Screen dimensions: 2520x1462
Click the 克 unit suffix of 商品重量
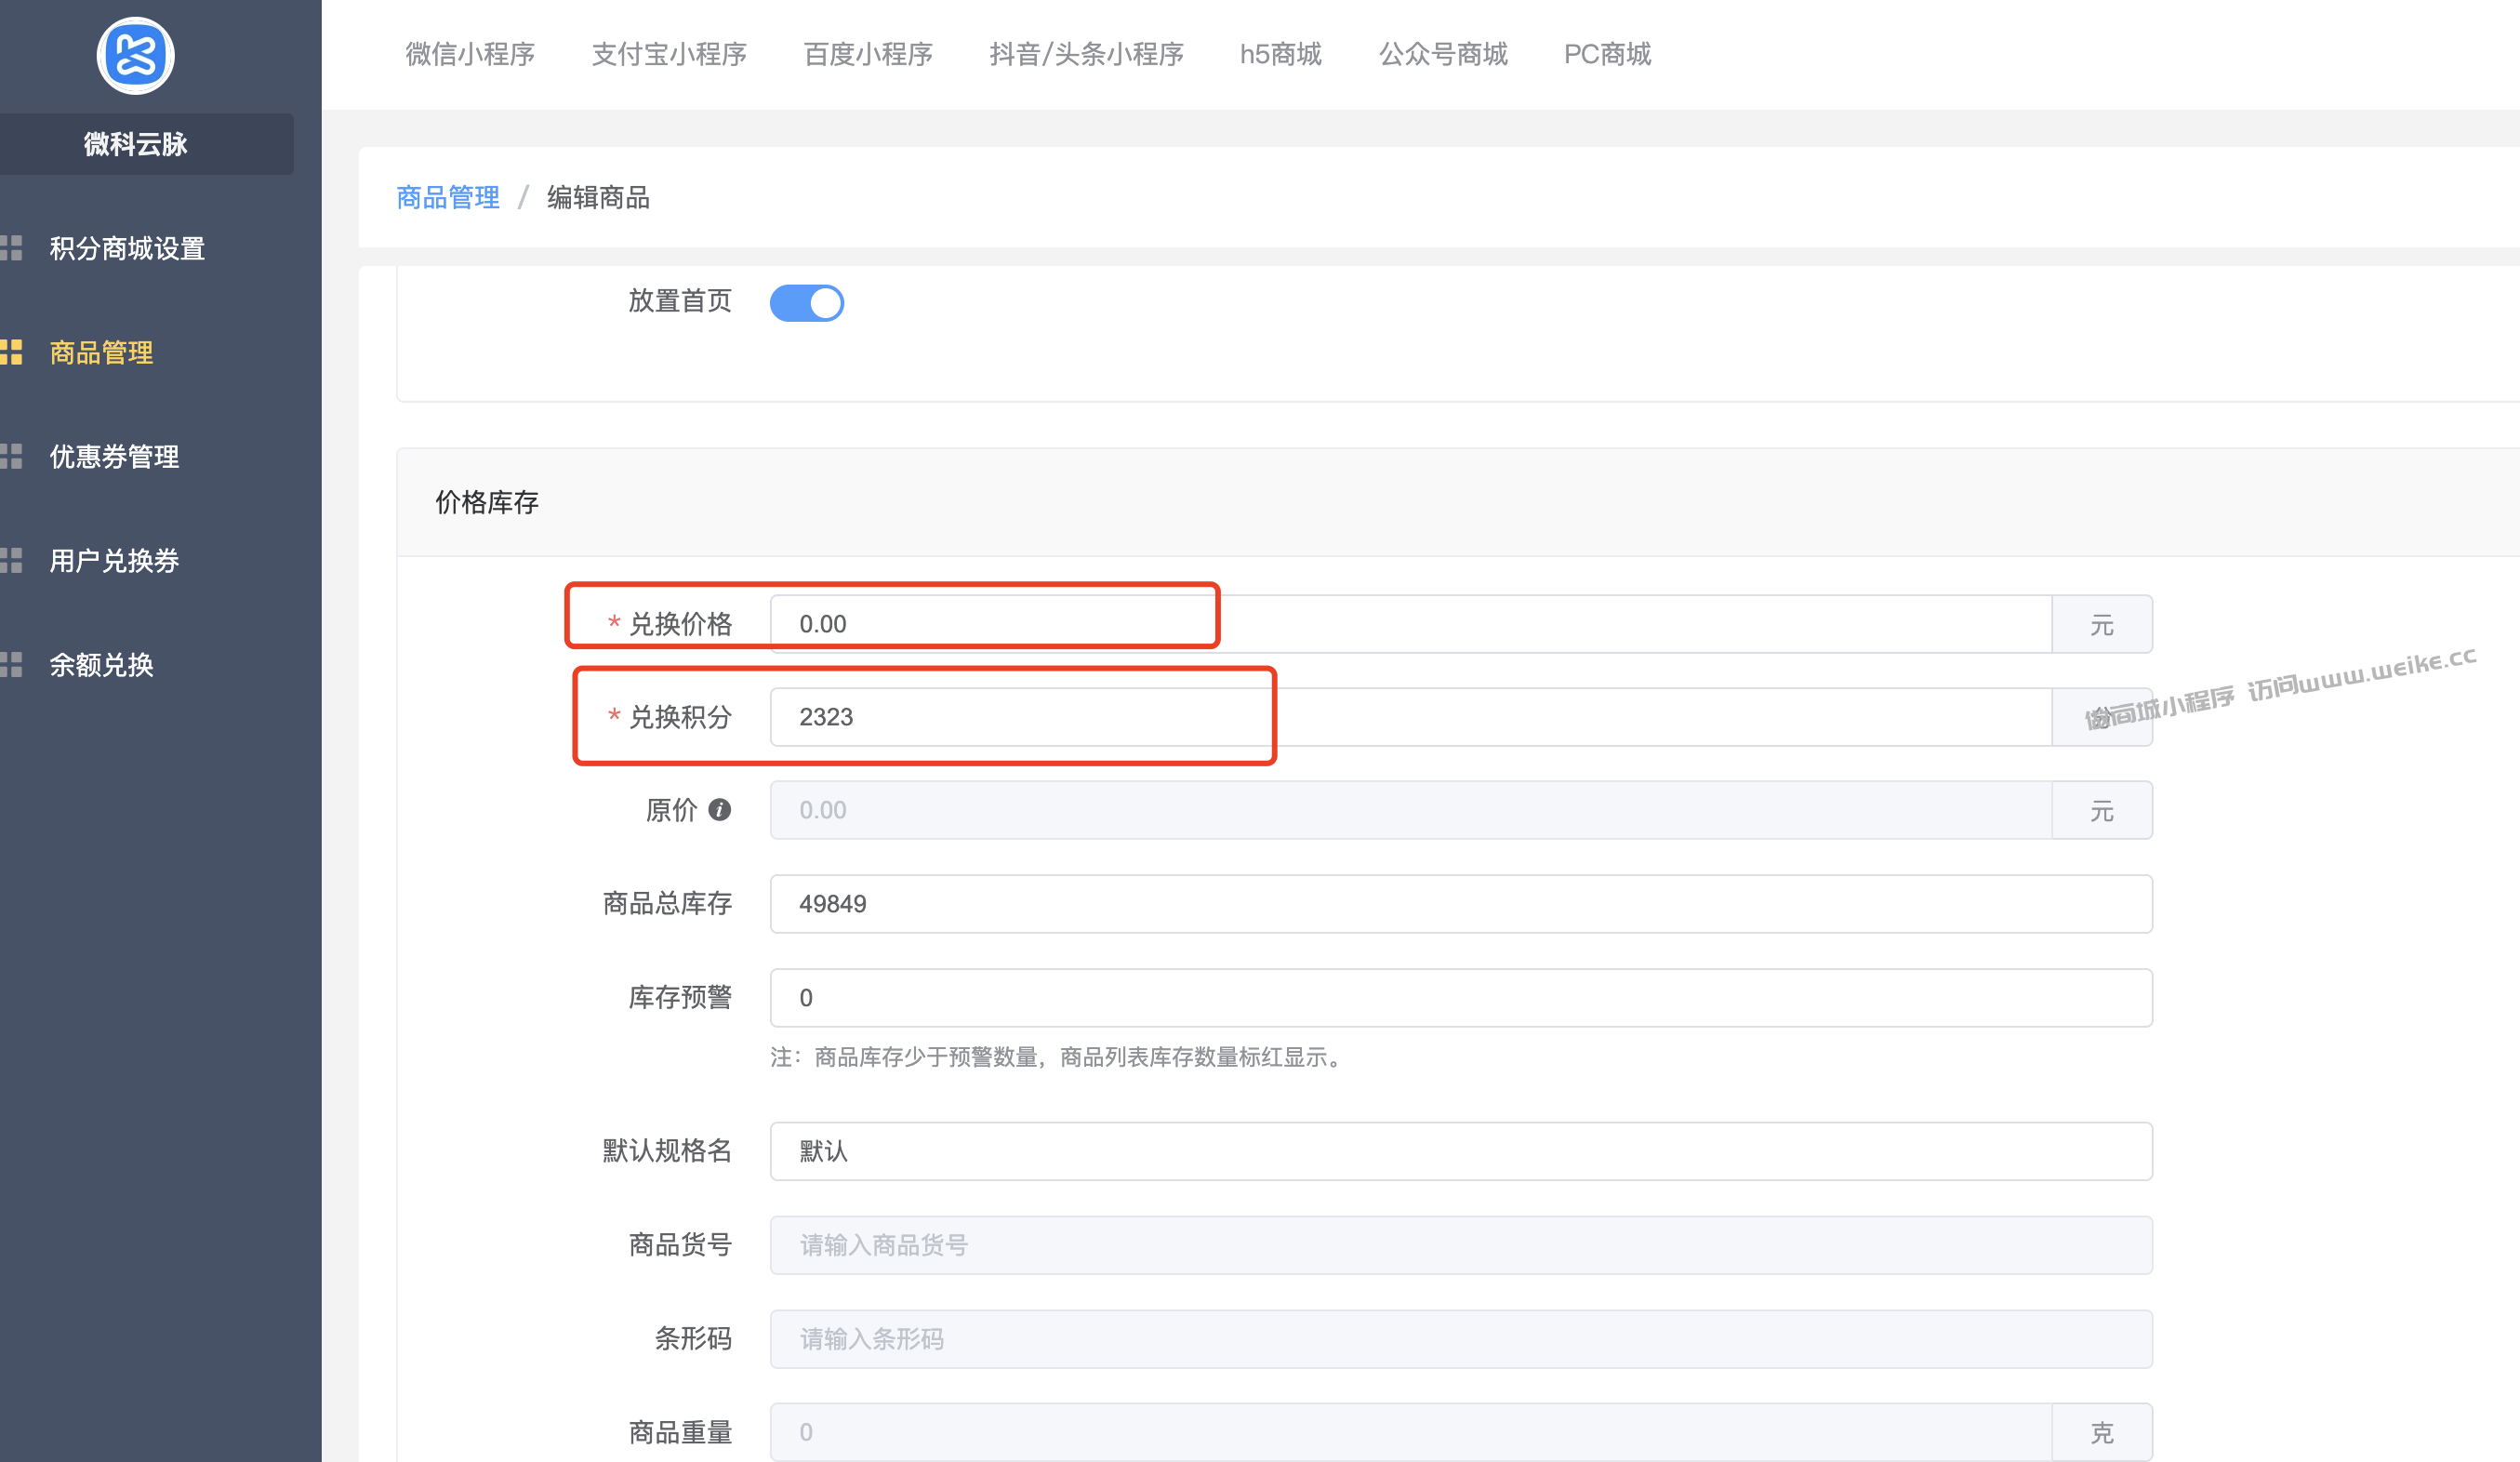pyautogui.click(x=2102, y=1432)
